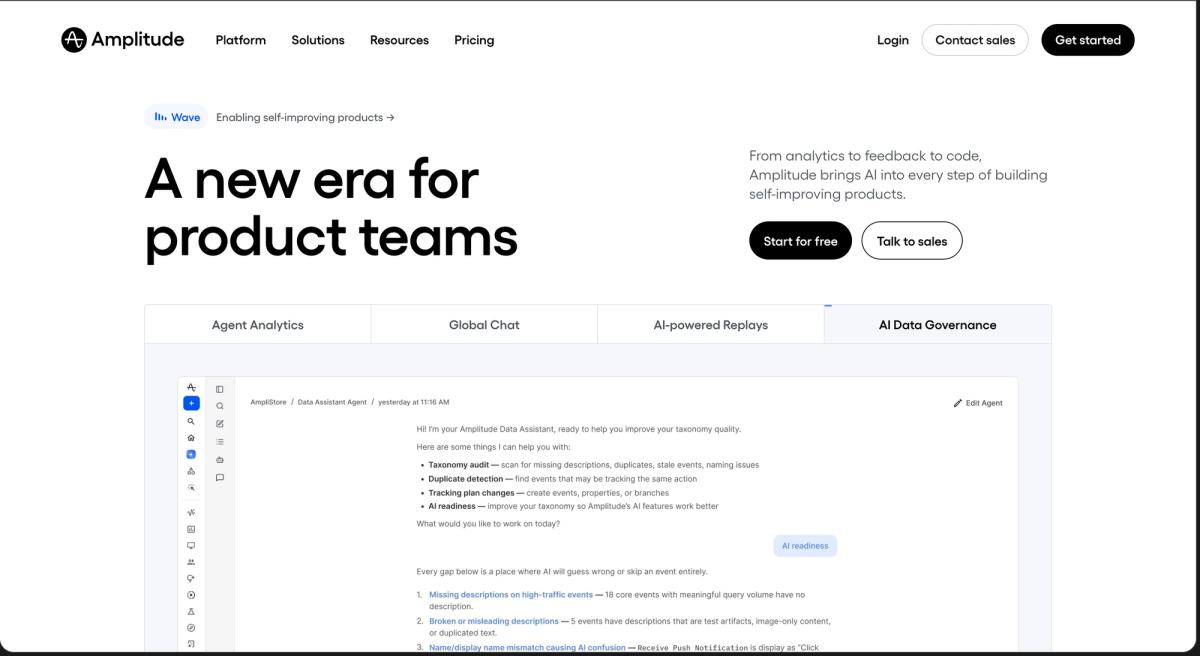
Task: Click the Wave badge icon
Action: pyautogui.click(x=160, y=117)
